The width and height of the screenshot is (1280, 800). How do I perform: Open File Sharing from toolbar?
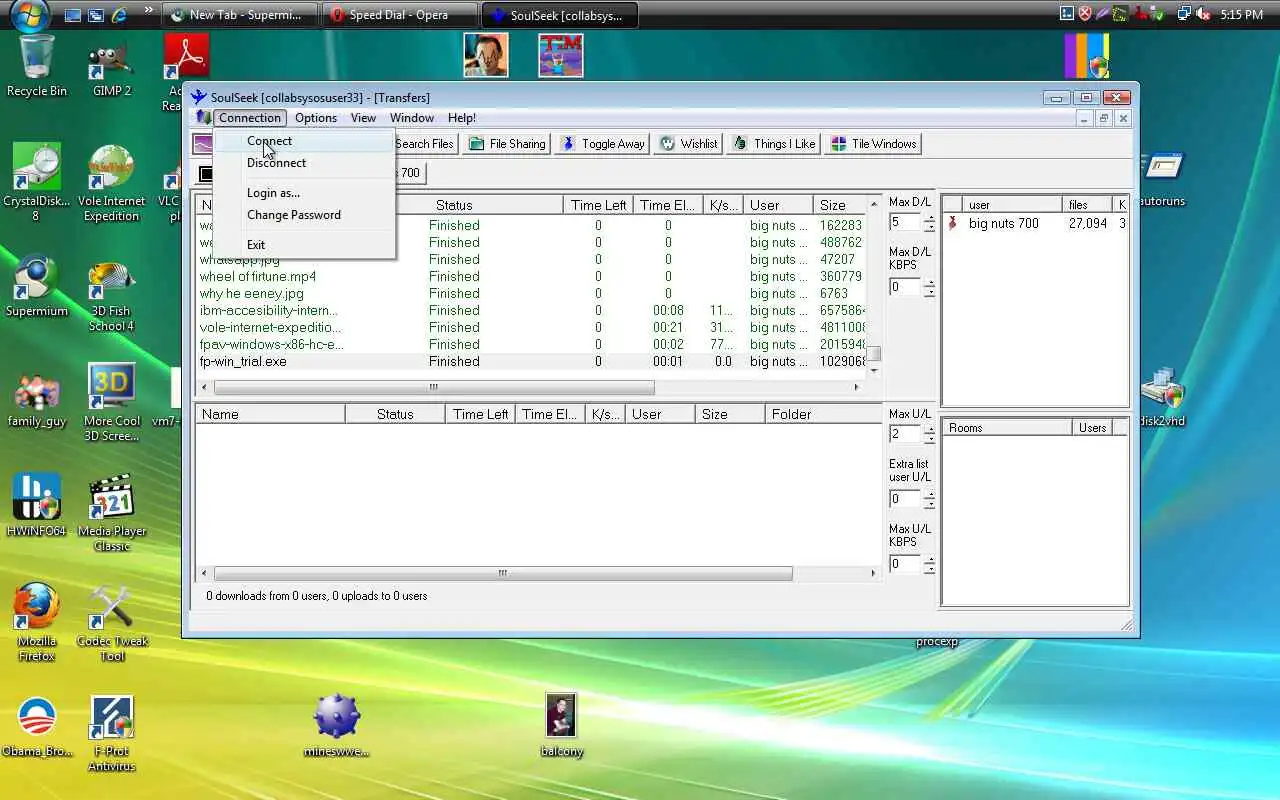pyautogui.click(x=507, y=144)
